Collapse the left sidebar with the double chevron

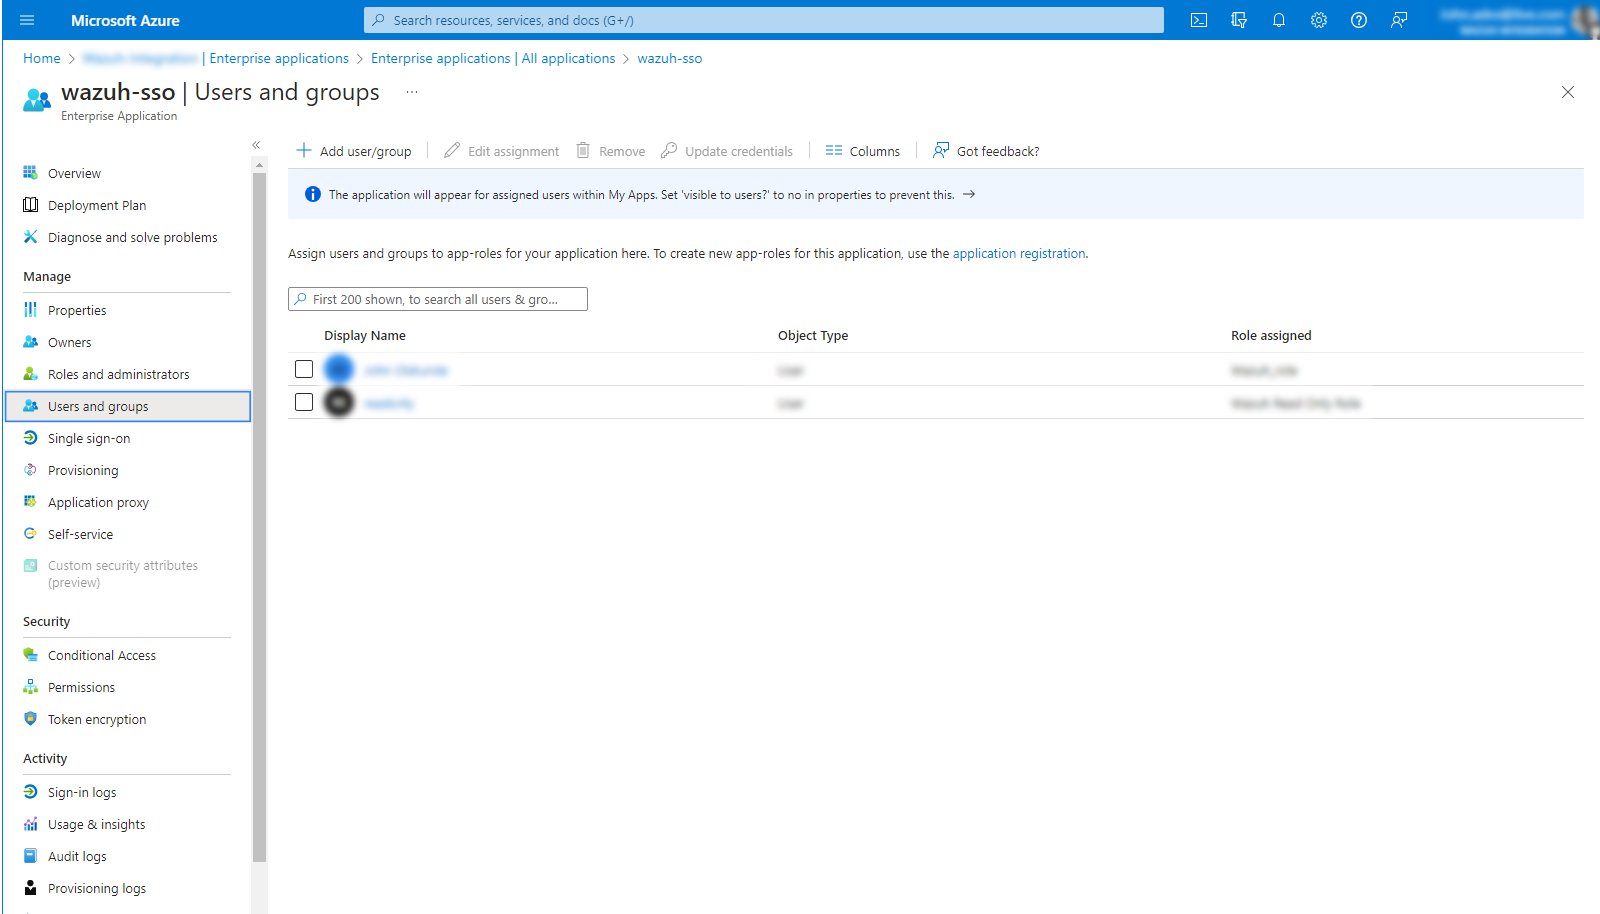pyautogui.click(x=256, y=145)
